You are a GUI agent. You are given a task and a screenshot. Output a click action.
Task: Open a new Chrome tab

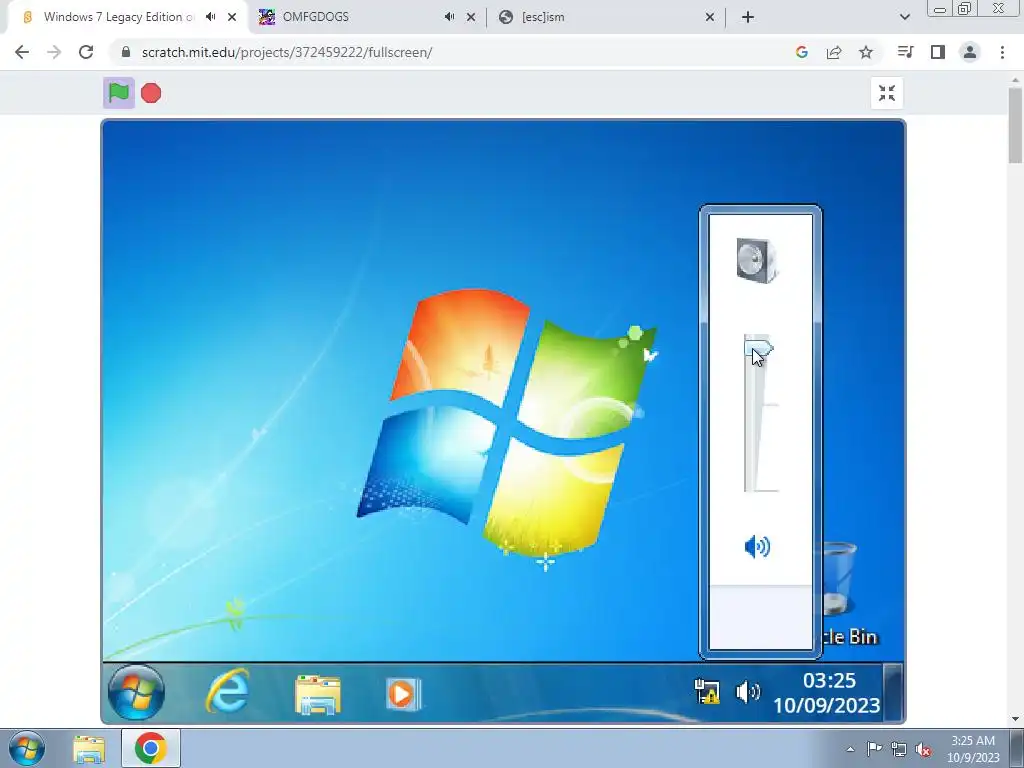(748, 18)
